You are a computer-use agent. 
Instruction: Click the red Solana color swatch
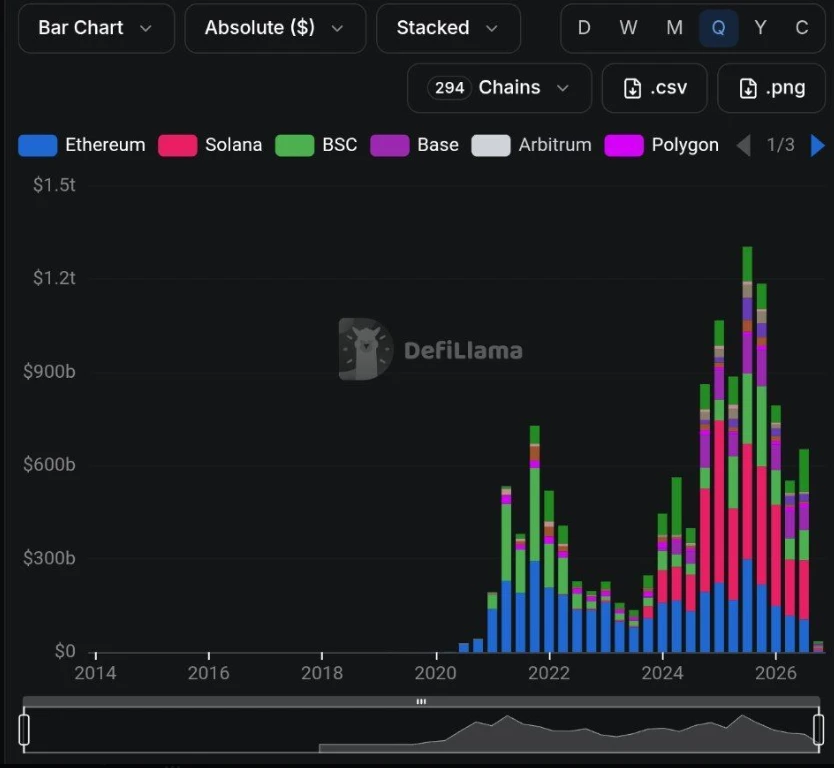point(178,146)
